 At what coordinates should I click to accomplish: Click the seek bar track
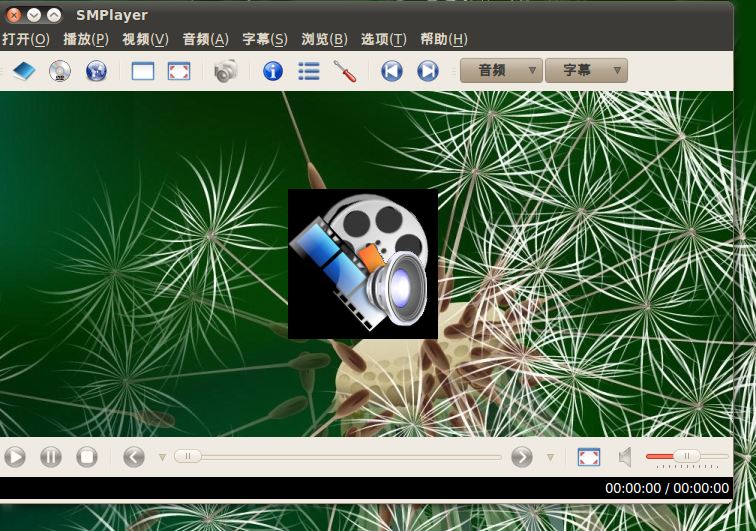tap(338, 456)
